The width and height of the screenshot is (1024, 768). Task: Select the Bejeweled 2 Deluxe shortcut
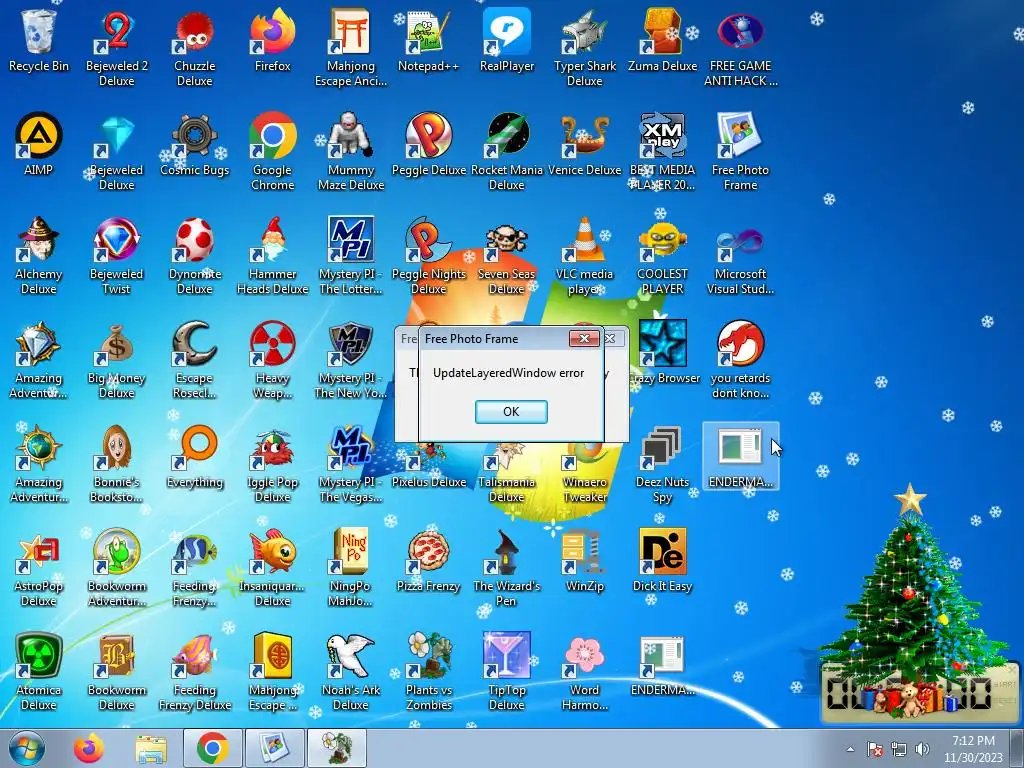116,47
